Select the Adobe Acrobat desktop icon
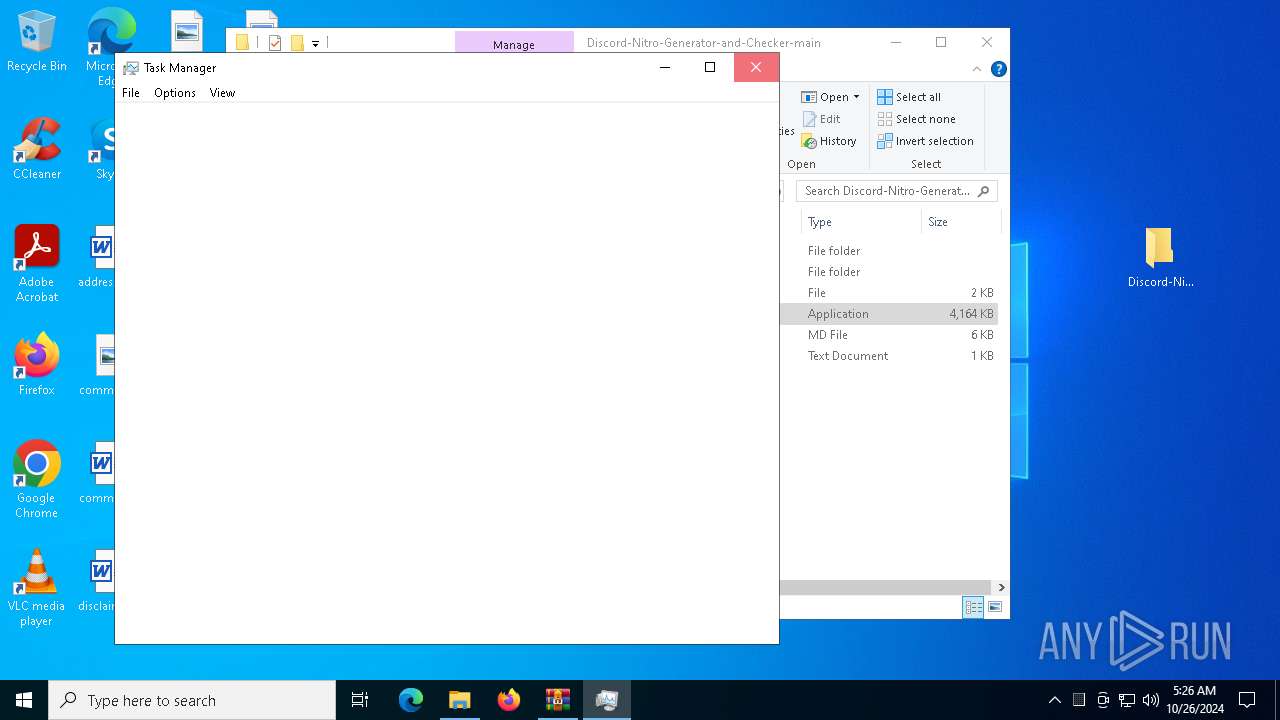 coord(37,263)
